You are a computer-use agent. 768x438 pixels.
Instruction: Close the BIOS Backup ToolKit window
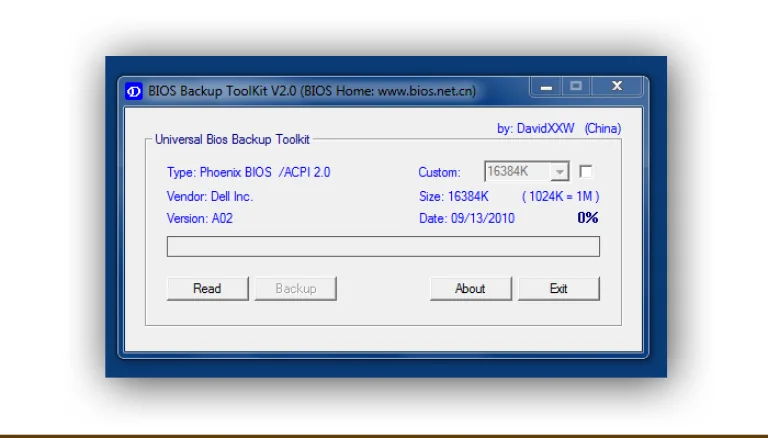coord(617,87)
